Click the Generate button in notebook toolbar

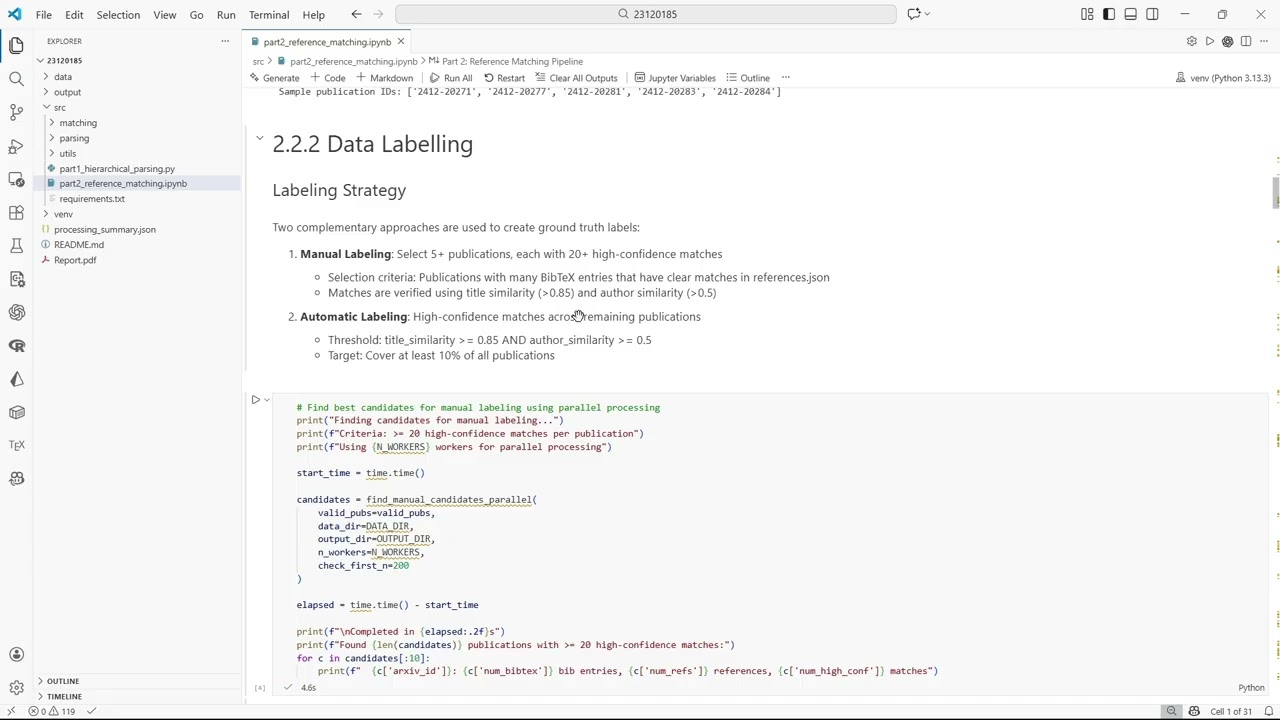click(274, 78)
